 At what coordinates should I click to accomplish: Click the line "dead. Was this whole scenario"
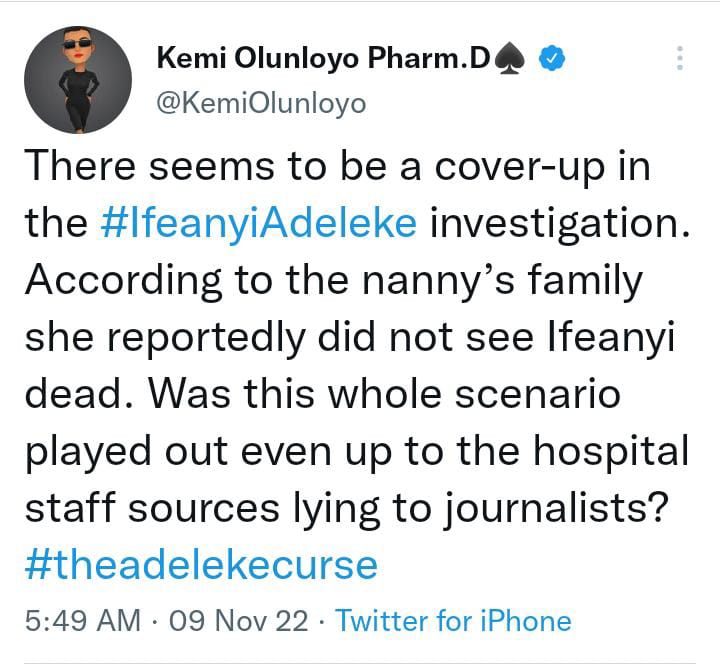click(x=322, y=394)
